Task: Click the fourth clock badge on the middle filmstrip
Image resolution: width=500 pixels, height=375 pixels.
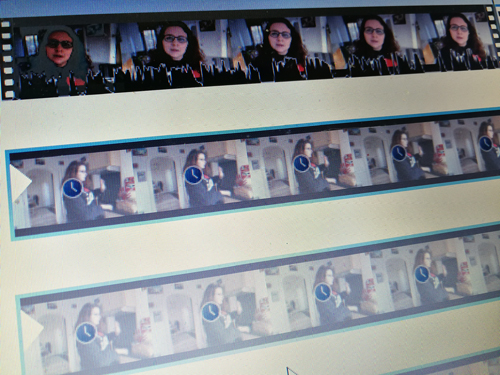Action: [x=398, y=153]
